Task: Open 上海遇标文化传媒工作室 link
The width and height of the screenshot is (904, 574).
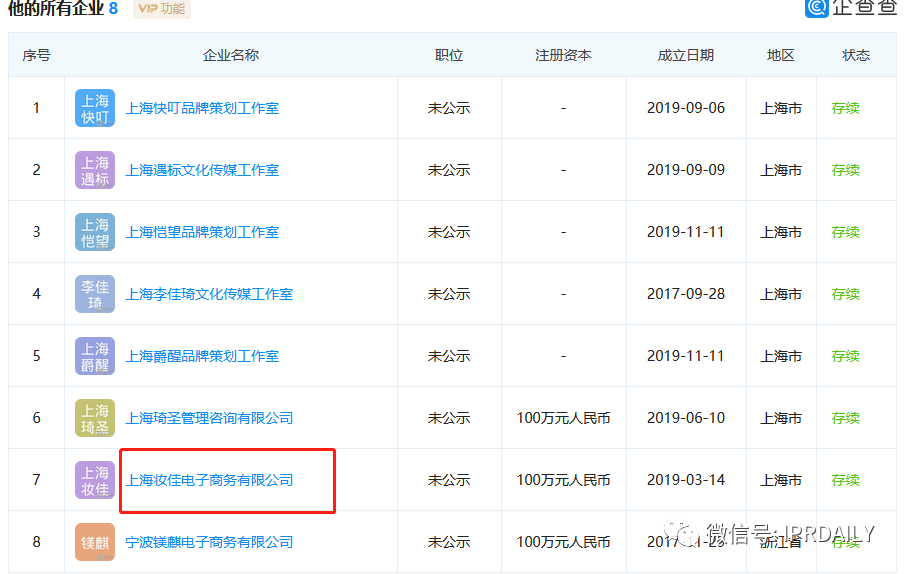Action: coord(202,170)
